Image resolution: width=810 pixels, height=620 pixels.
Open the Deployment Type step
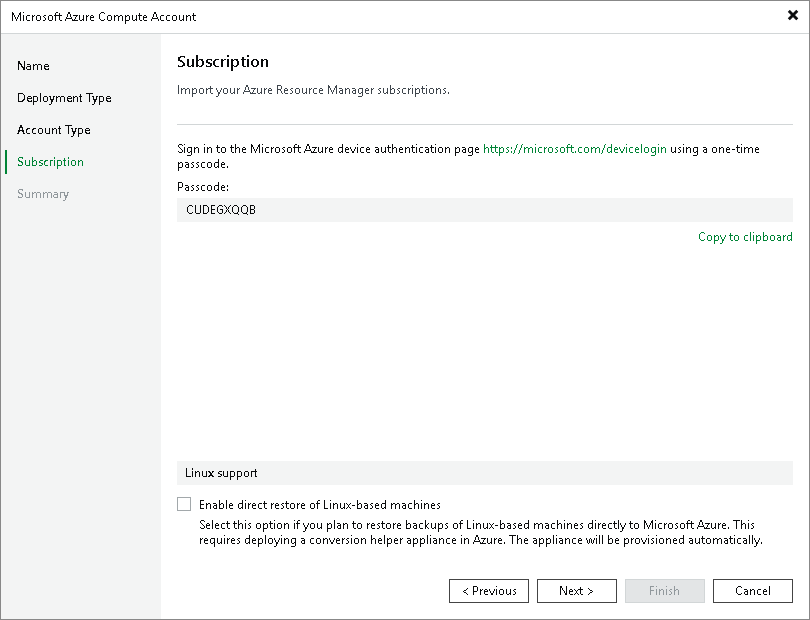pyautogui.click(x=64, y=98)
